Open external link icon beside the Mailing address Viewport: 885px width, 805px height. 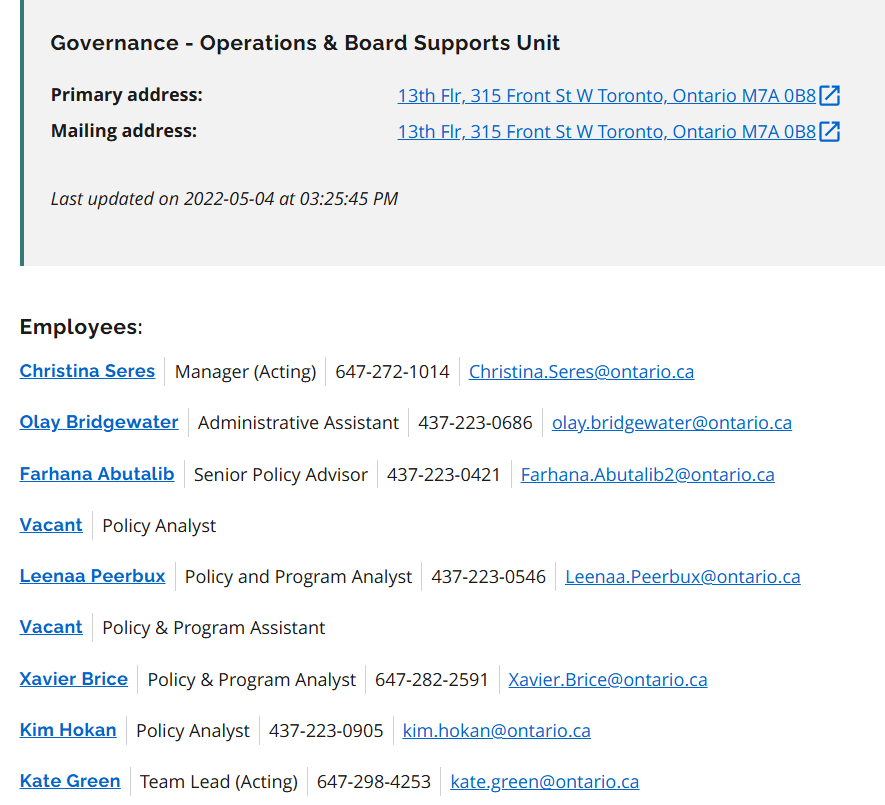click(x=829, y=132)
